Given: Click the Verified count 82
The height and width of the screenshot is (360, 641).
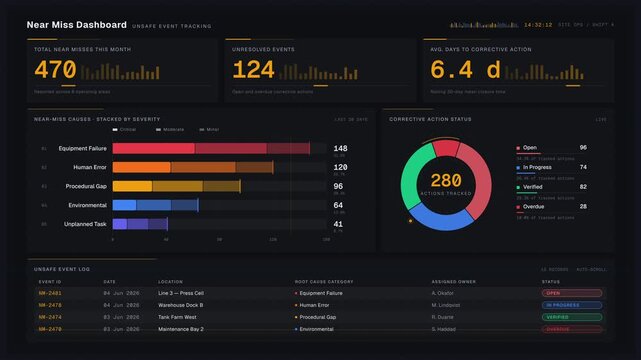Looking at the screenshot, I should pos(583,187).
